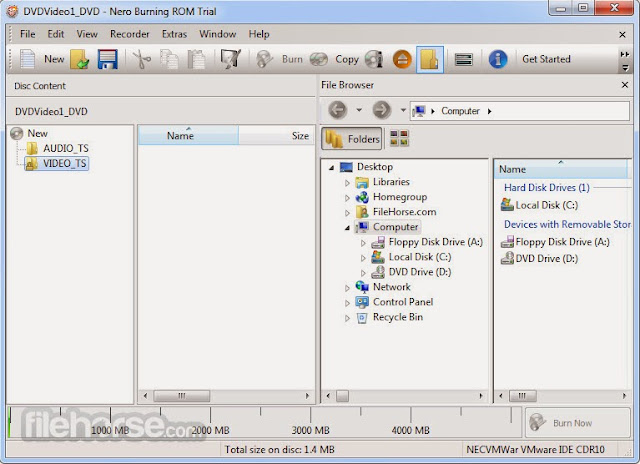
Task: Expand Local Disk (C:) tree node
Action: tap(363, 258)
